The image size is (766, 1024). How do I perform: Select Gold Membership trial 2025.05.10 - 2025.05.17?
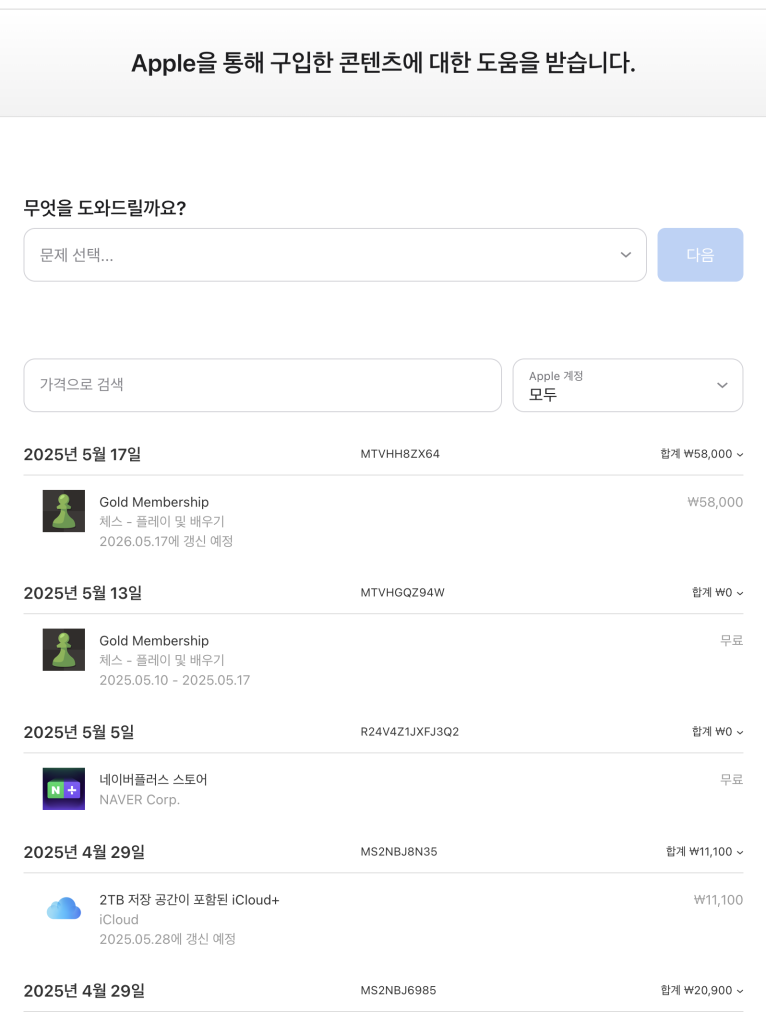(383, 660)
